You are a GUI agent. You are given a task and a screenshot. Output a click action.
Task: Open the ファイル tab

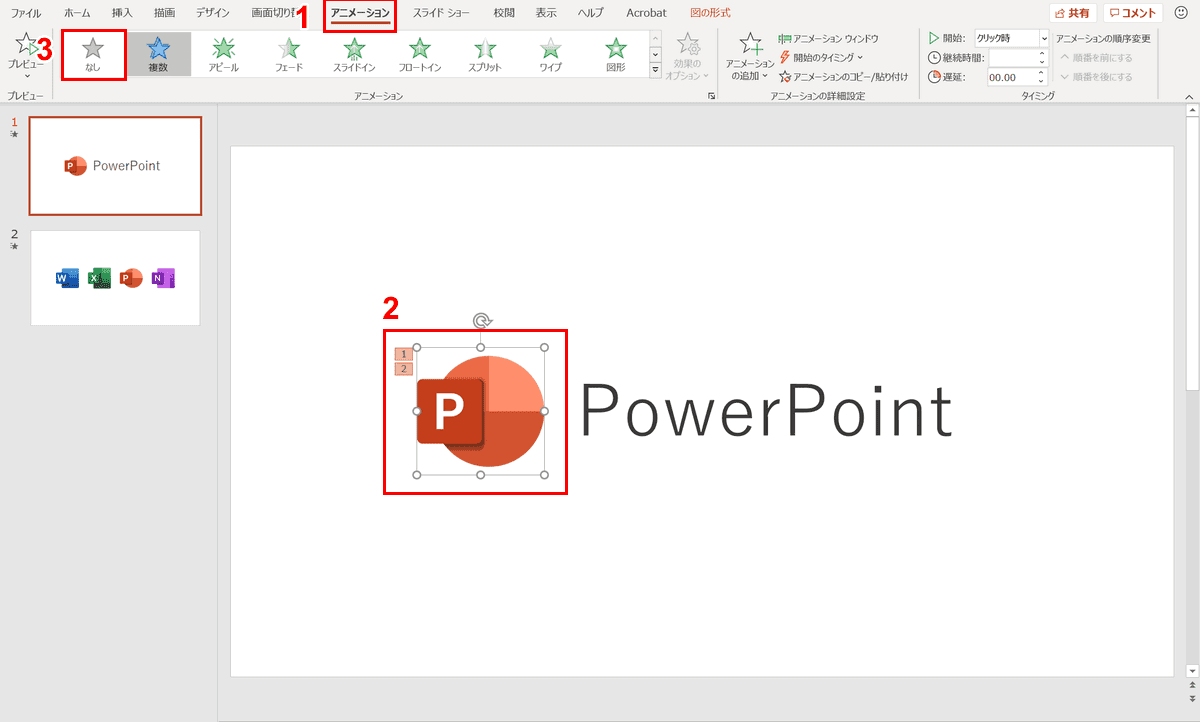26,13
